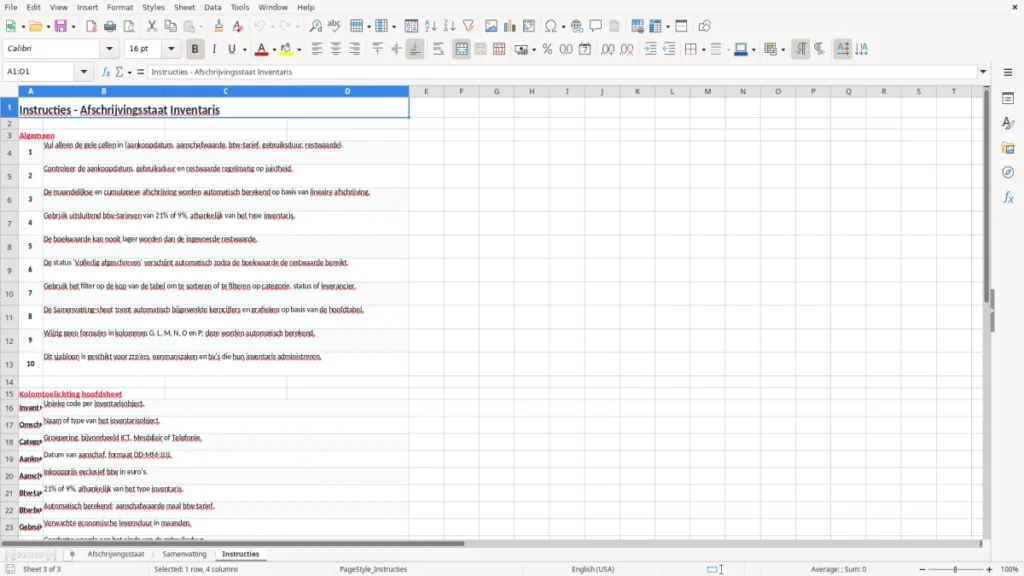
Task: Open the sidebar Navigator compass icon
Action: coord(1008,172)
